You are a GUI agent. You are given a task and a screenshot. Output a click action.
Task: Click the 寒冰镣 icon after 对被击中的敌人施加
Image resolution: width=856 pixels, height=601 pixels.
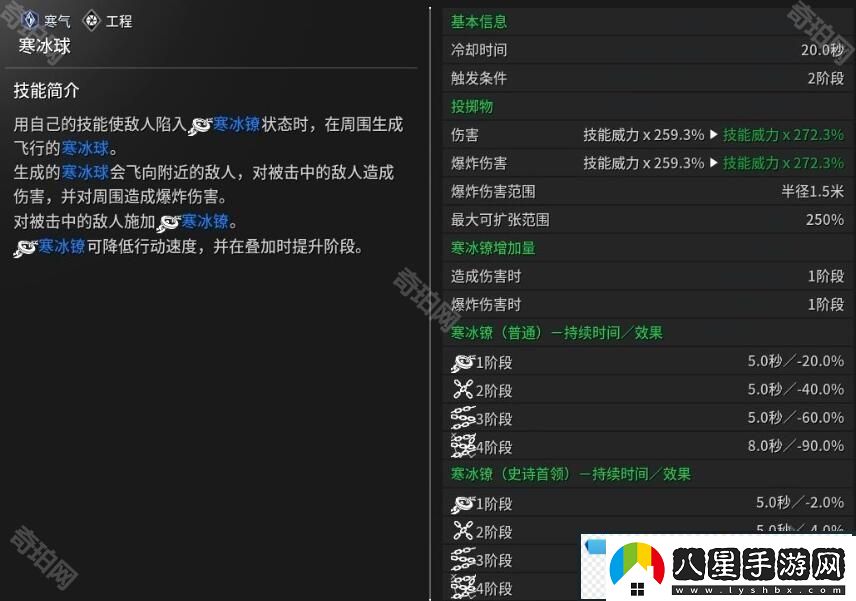pyautogui.click(x=168, y=223)
